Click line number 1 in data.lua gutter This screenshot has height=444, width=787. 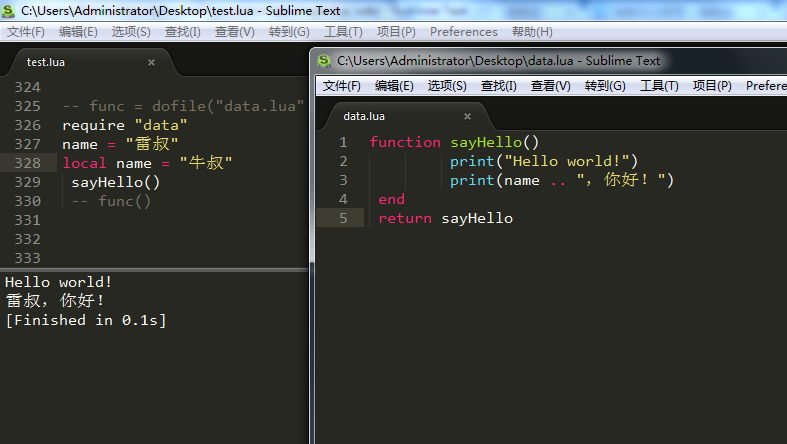[343, 142]
